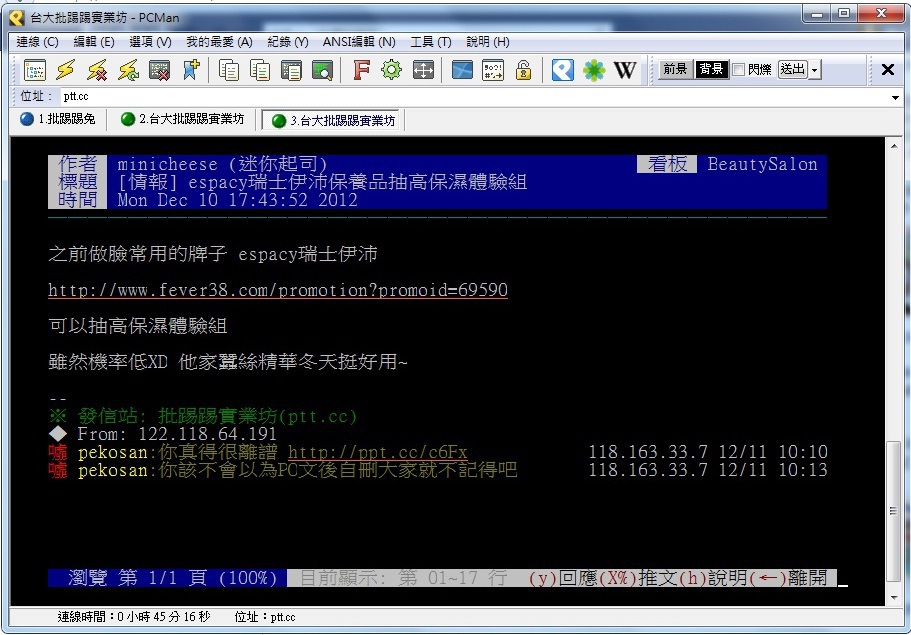Click the (y)回應 reply hint in status line

(563, 577)
